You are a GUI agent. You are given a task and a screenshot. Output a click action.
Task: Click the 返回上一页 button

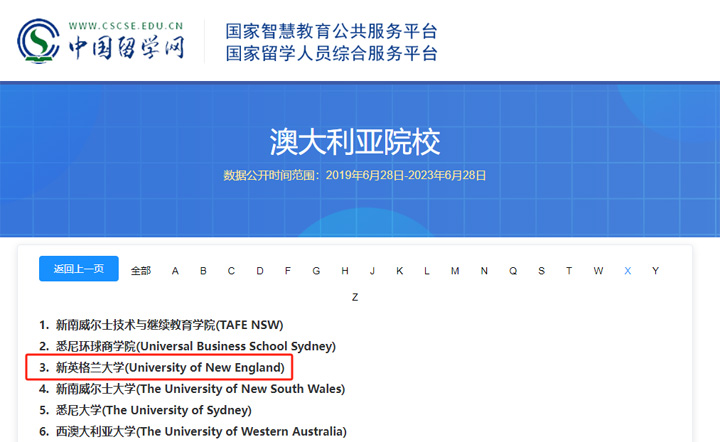coord(79,269)
